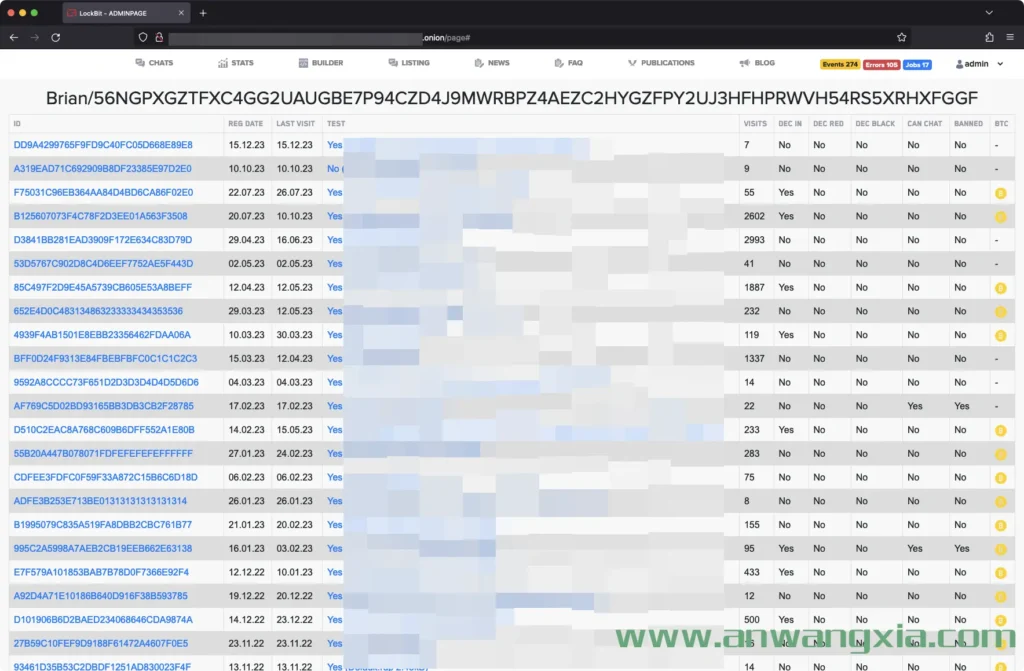Click BTC coin icon in F75031C9 row
Screen dimensions: 1024x671
pyautogui.click(x=1000, y=193)
